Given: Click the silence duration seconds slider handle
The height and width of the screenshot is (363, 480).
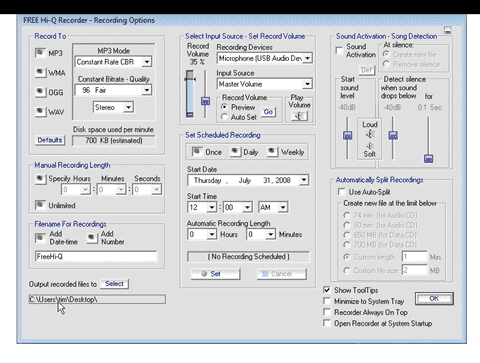Looking at the screenshot, I should click(x=428, y=159).
